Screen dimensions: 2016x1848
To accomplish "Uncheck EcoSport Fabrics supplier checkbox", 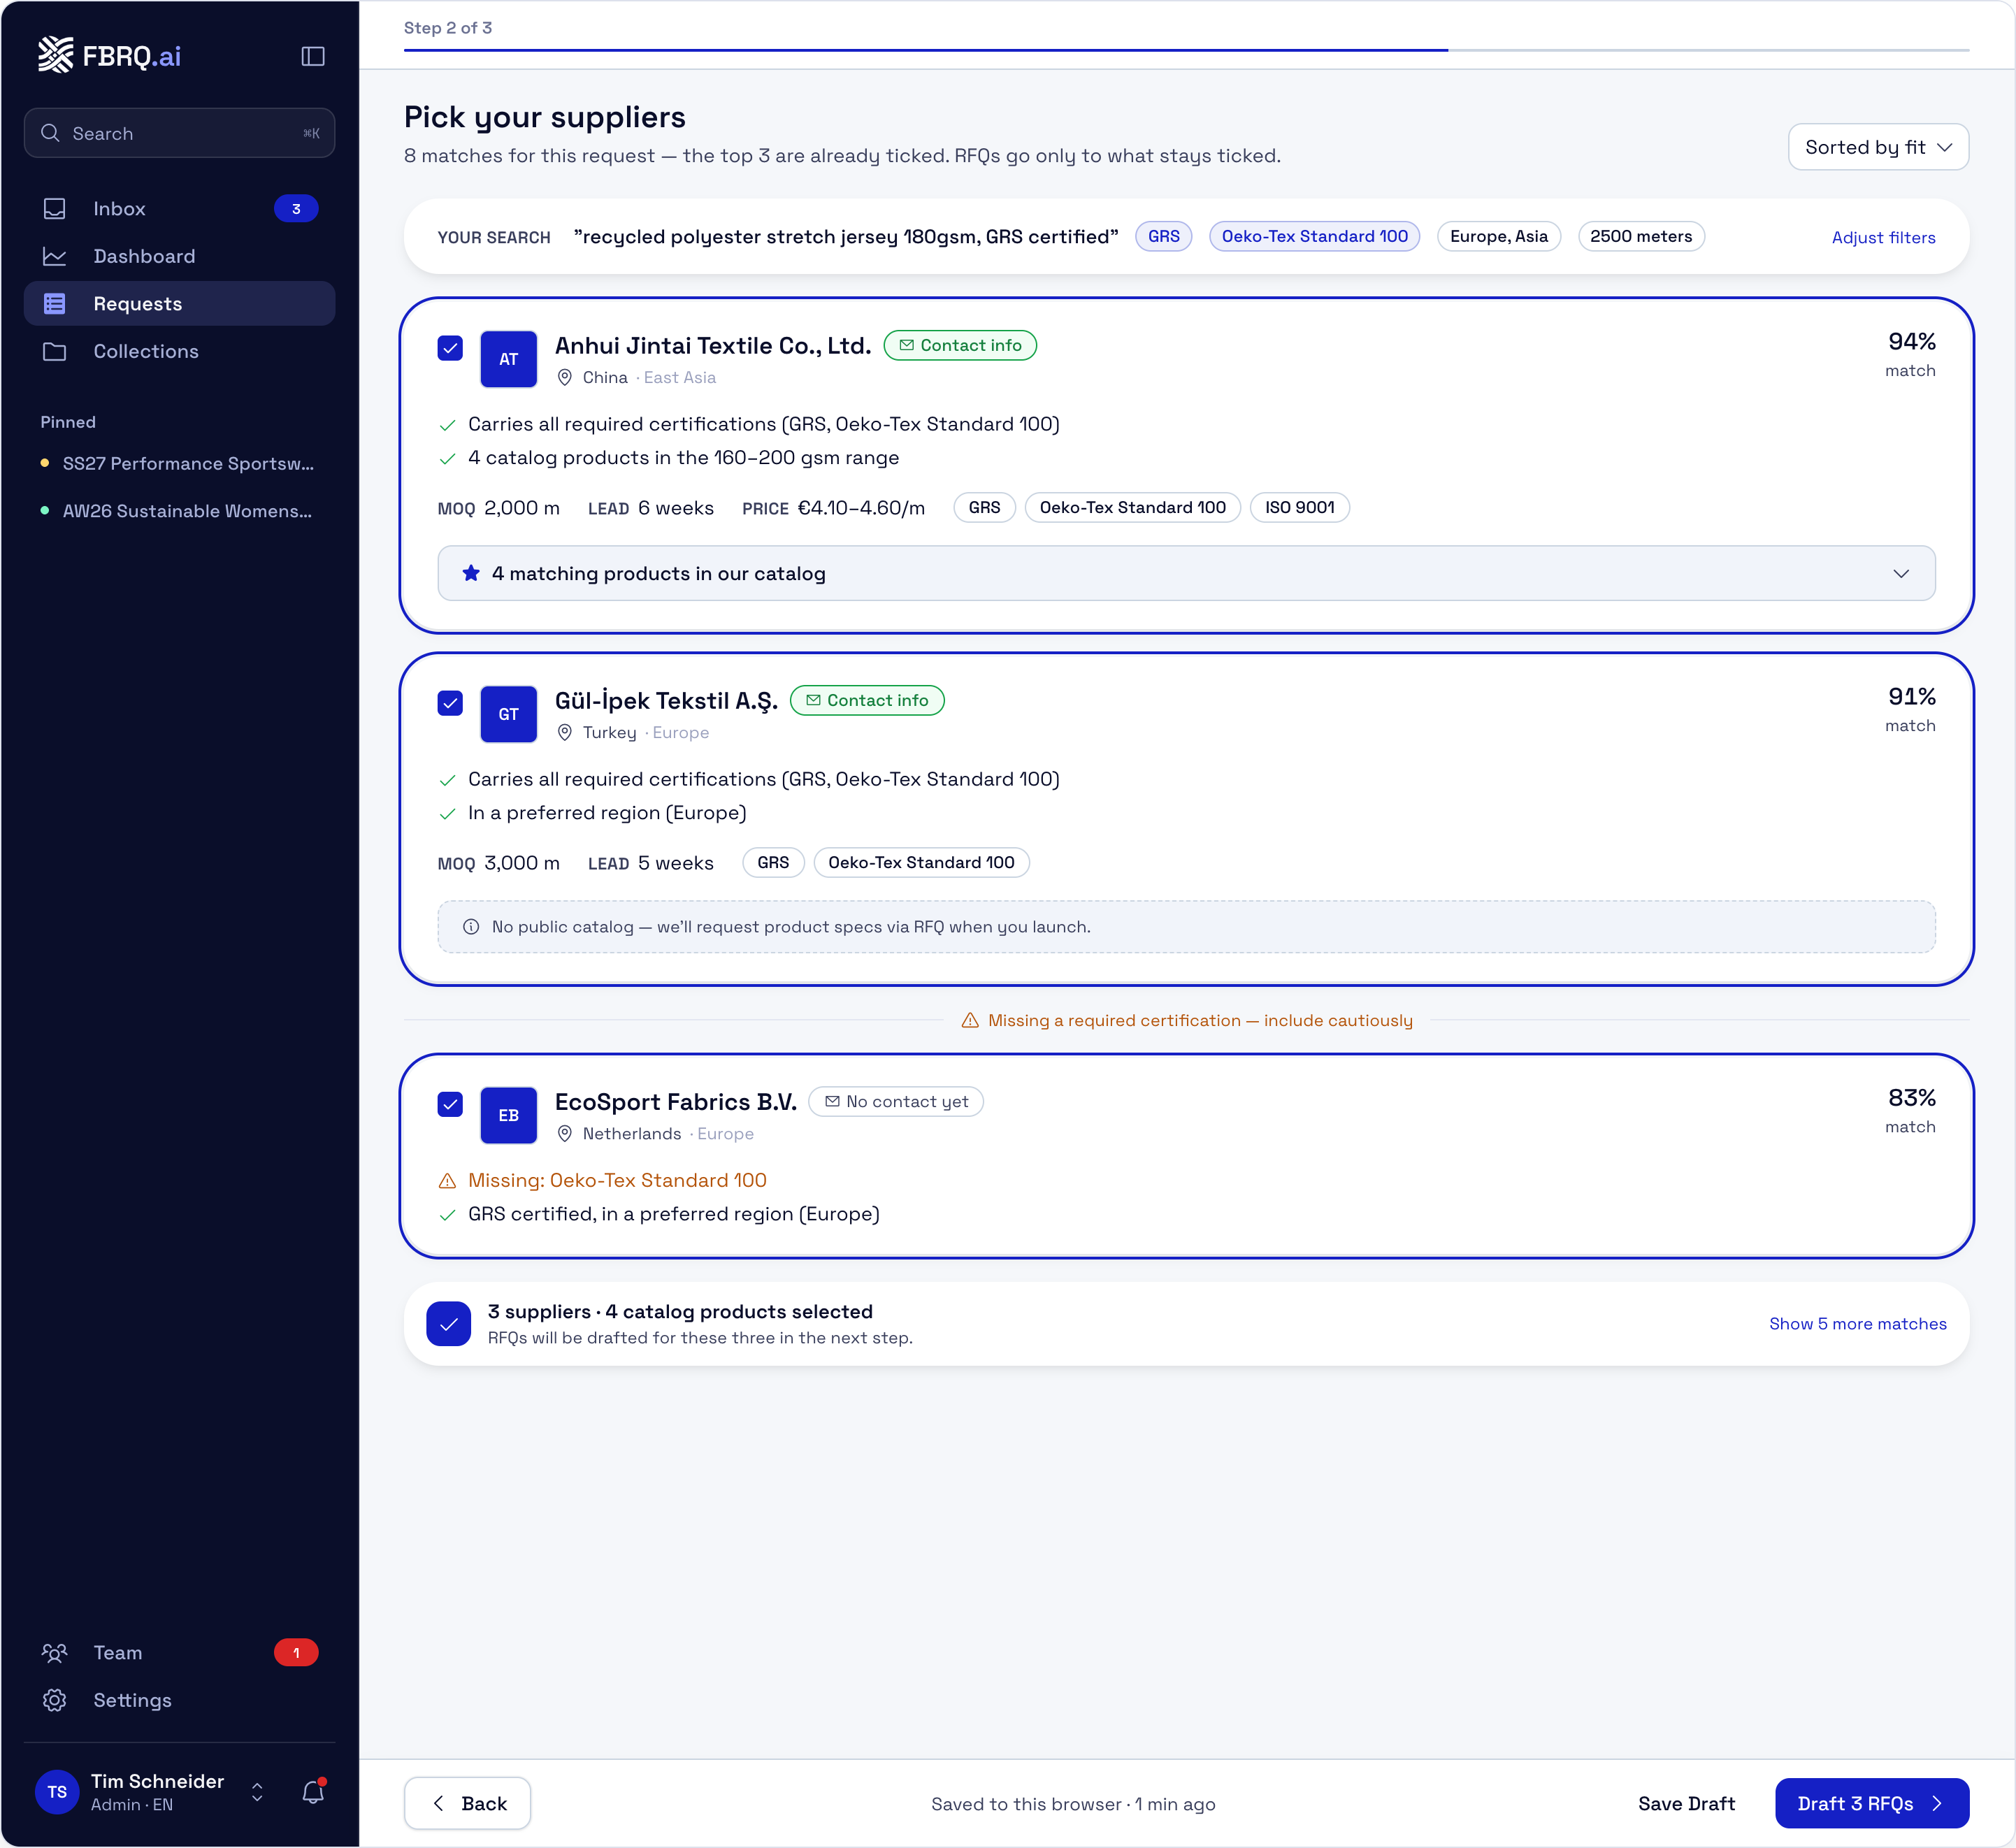I will coord(450,1104).
